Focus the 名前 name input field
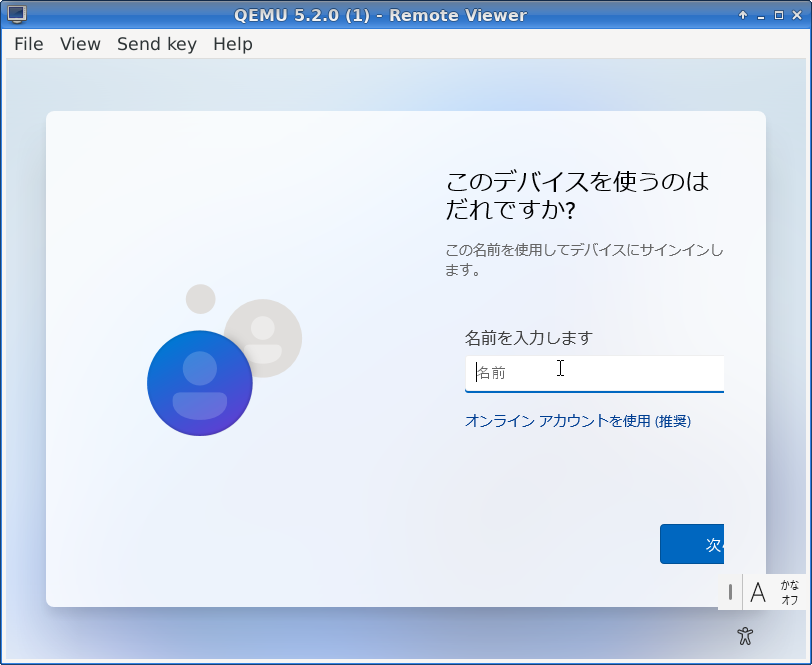Screen dimensions: 812x665 point(594,372)
